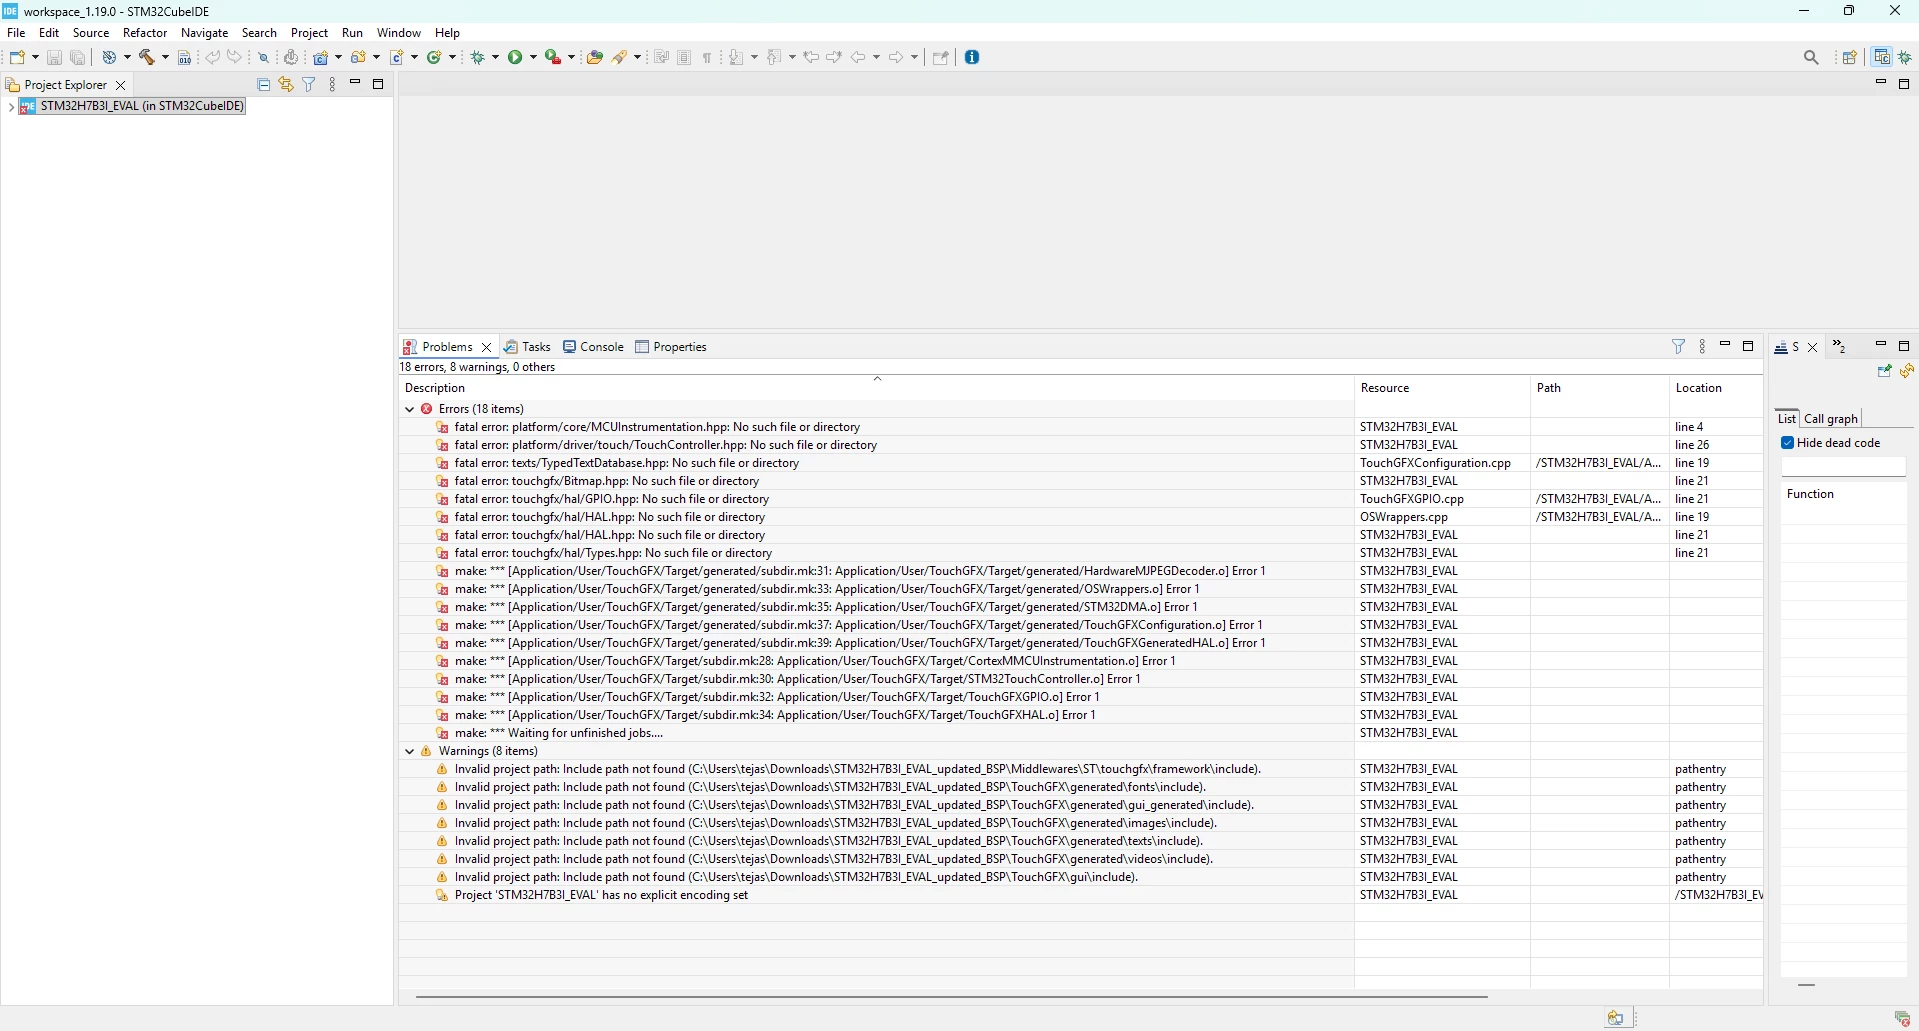Click the Back navigation arrow icon

click(x=858, y=57)
